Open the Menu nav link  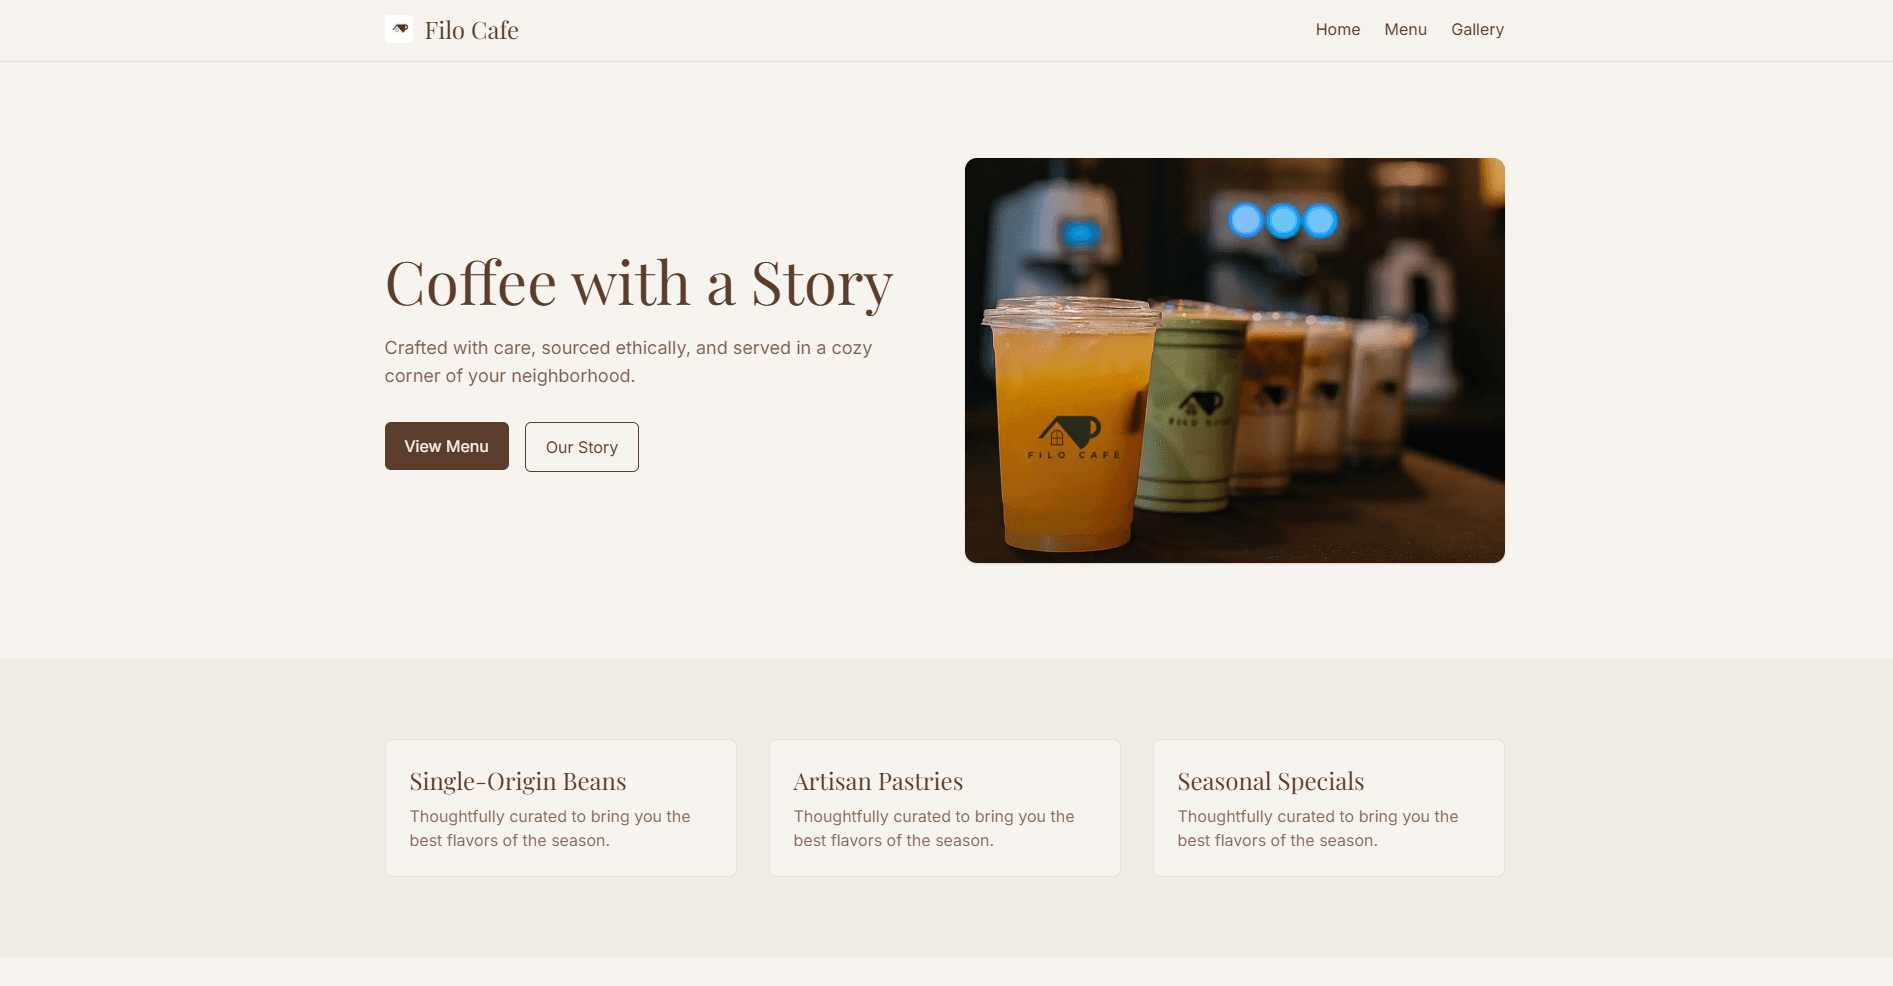pos(1405,30)
